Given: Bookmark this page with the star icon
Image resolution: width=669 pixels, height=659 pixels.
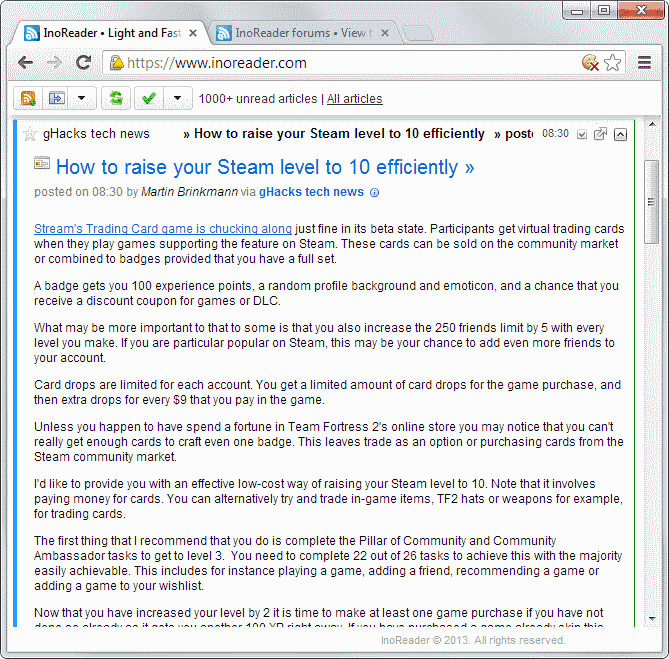Looking at the screenshot, I should [613, 63].
